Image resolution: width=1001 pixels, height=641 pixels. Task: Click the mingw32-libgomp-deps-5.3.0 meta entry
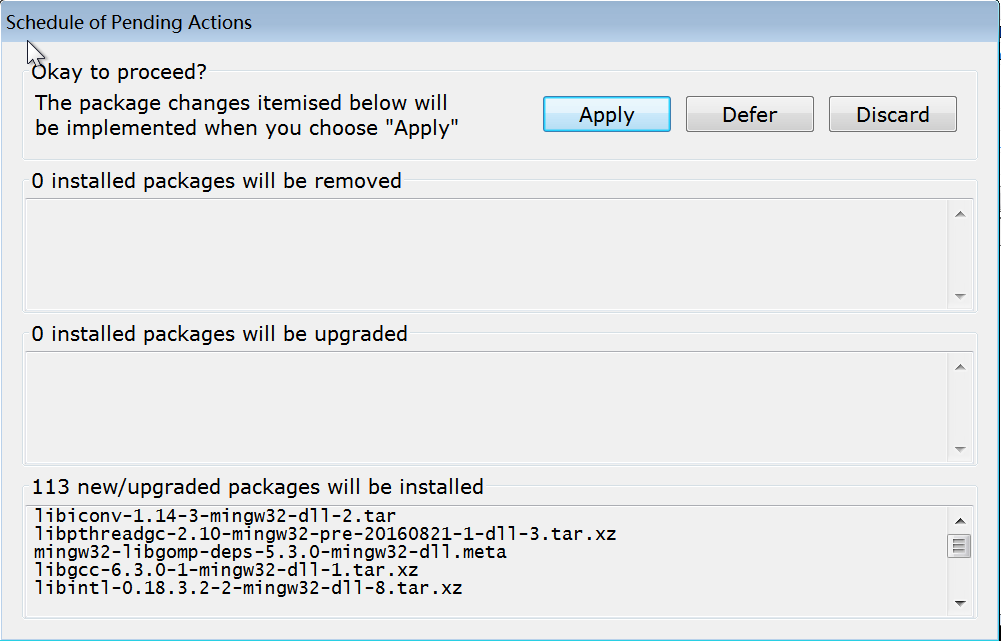coord(270,552)
